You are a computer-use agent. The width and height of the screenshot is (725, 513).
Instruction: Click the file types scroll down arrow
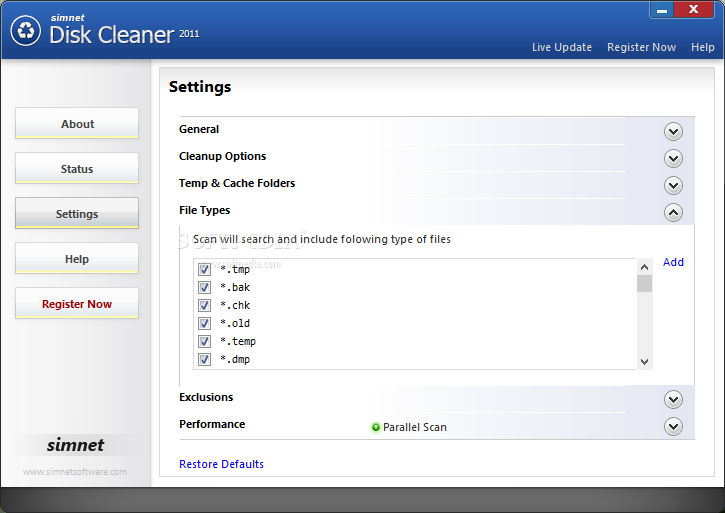click(645, 362)
